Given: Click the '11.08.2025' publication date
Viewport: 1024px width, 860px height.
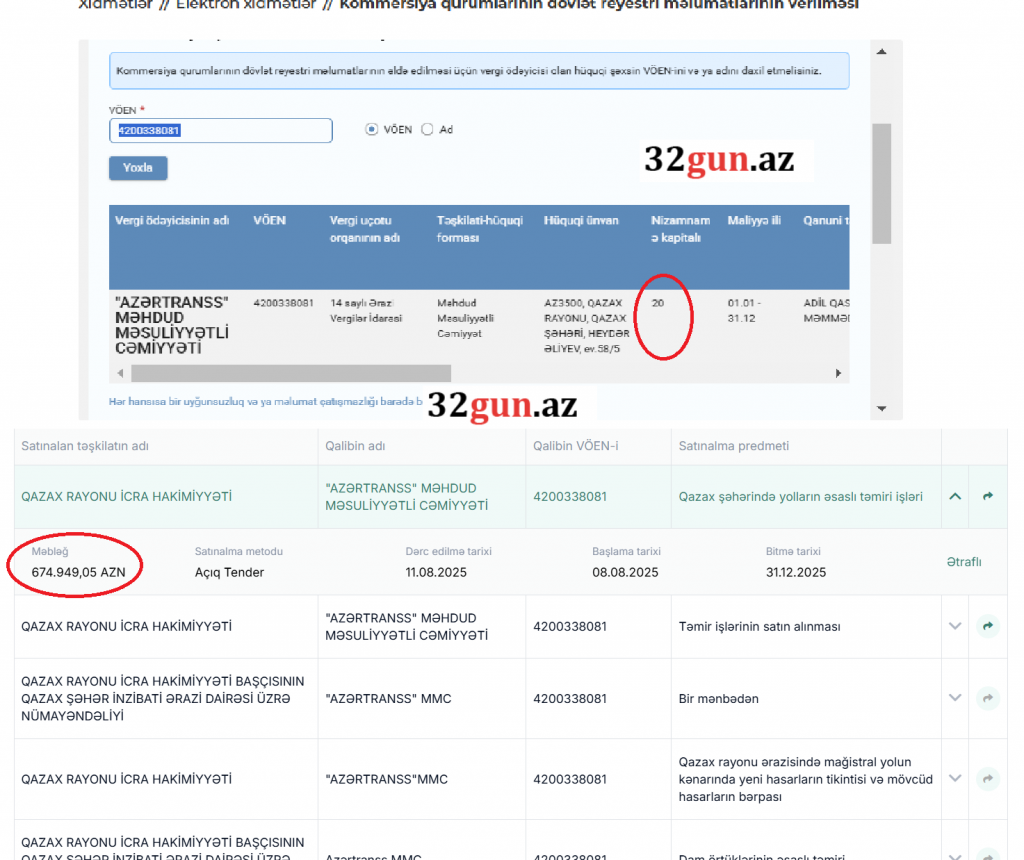Looking at the screenshot, I should coord(436,573).
